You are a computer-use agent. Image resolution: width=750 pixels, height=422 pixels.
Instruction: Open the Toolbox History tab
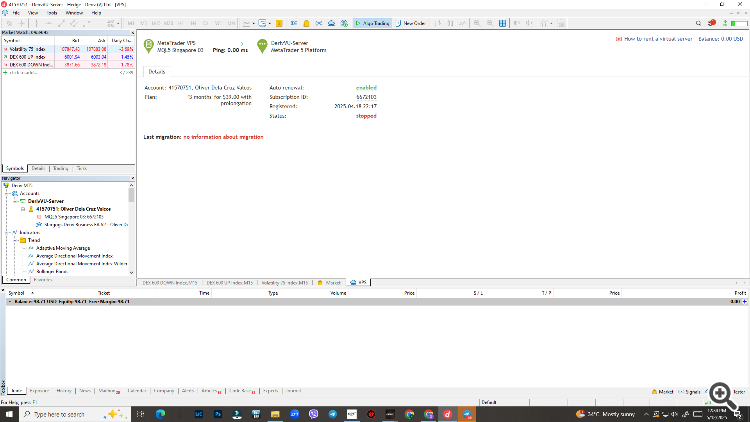[x=64, y=391]
